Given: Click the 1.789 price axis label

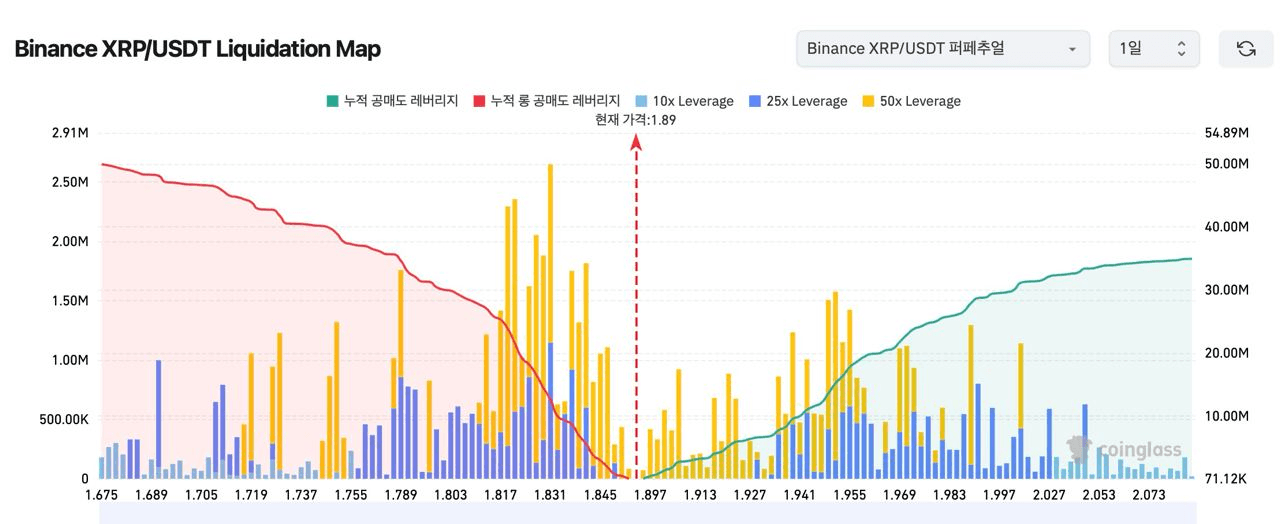Looking at the screenshot, I should click(401, 495).
